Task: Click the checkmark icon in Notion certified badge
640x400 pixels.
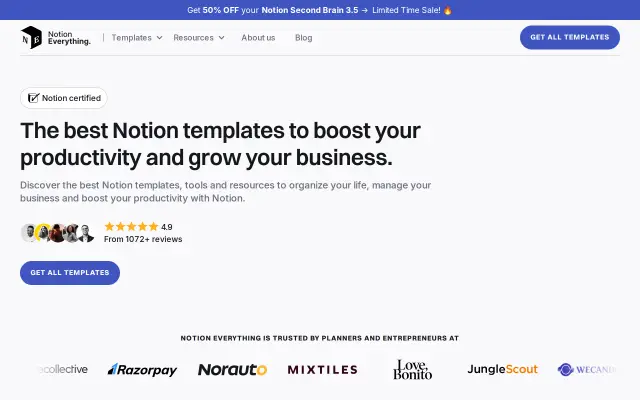Action: [x=33, y=98]
